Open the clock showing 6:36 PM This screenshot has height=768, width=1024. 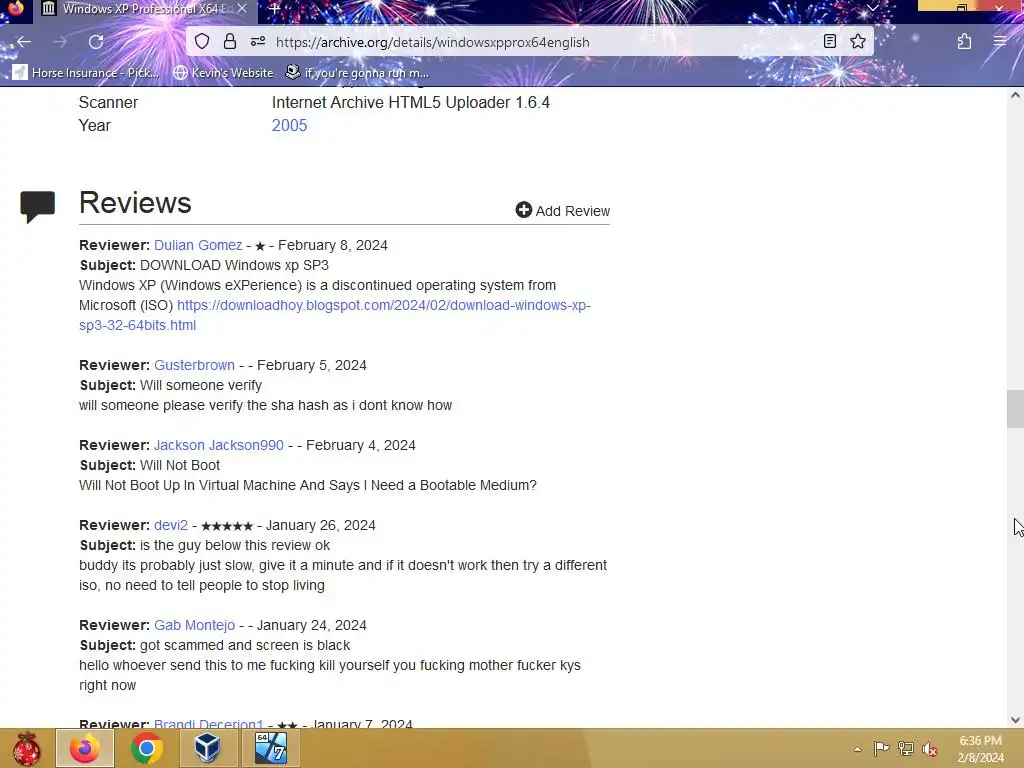[980, 749]
